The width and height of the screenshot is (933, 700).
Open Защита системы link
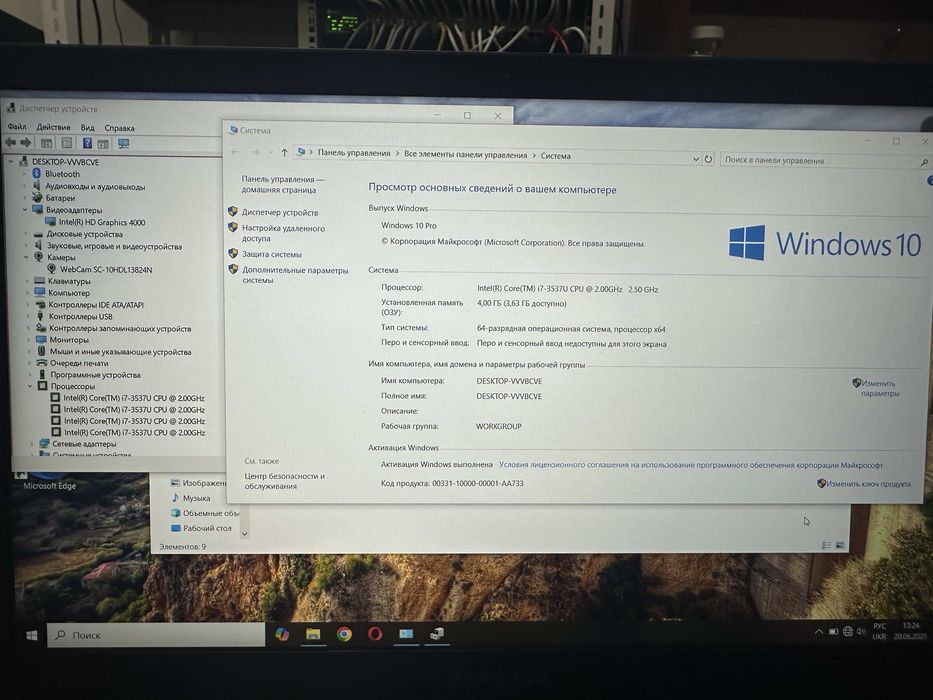[271, 254]
